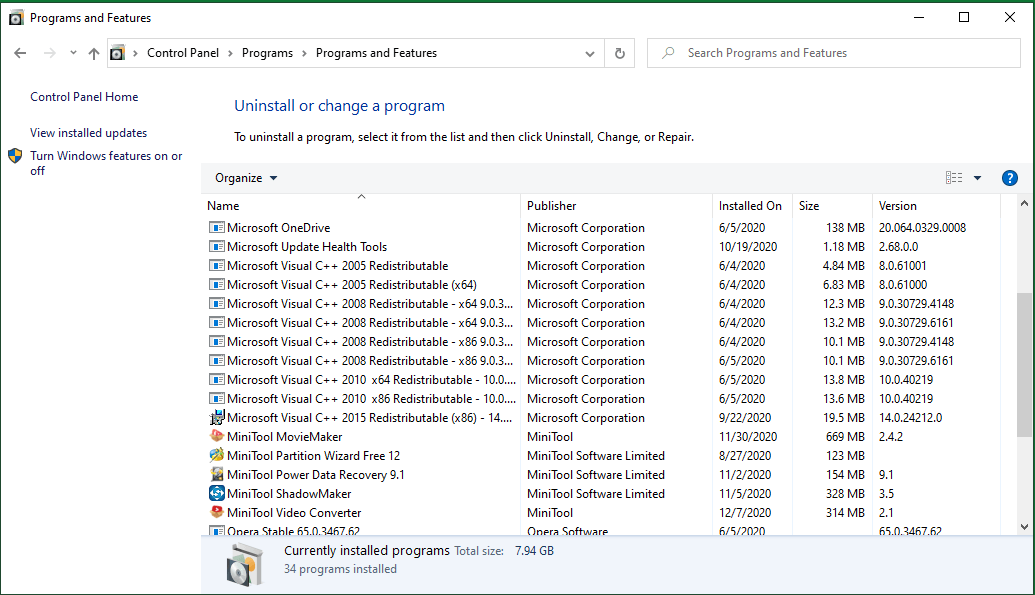Open the Help question mark icon
The width and height of the screenshot is (1035, 595).
point(1009,178)
